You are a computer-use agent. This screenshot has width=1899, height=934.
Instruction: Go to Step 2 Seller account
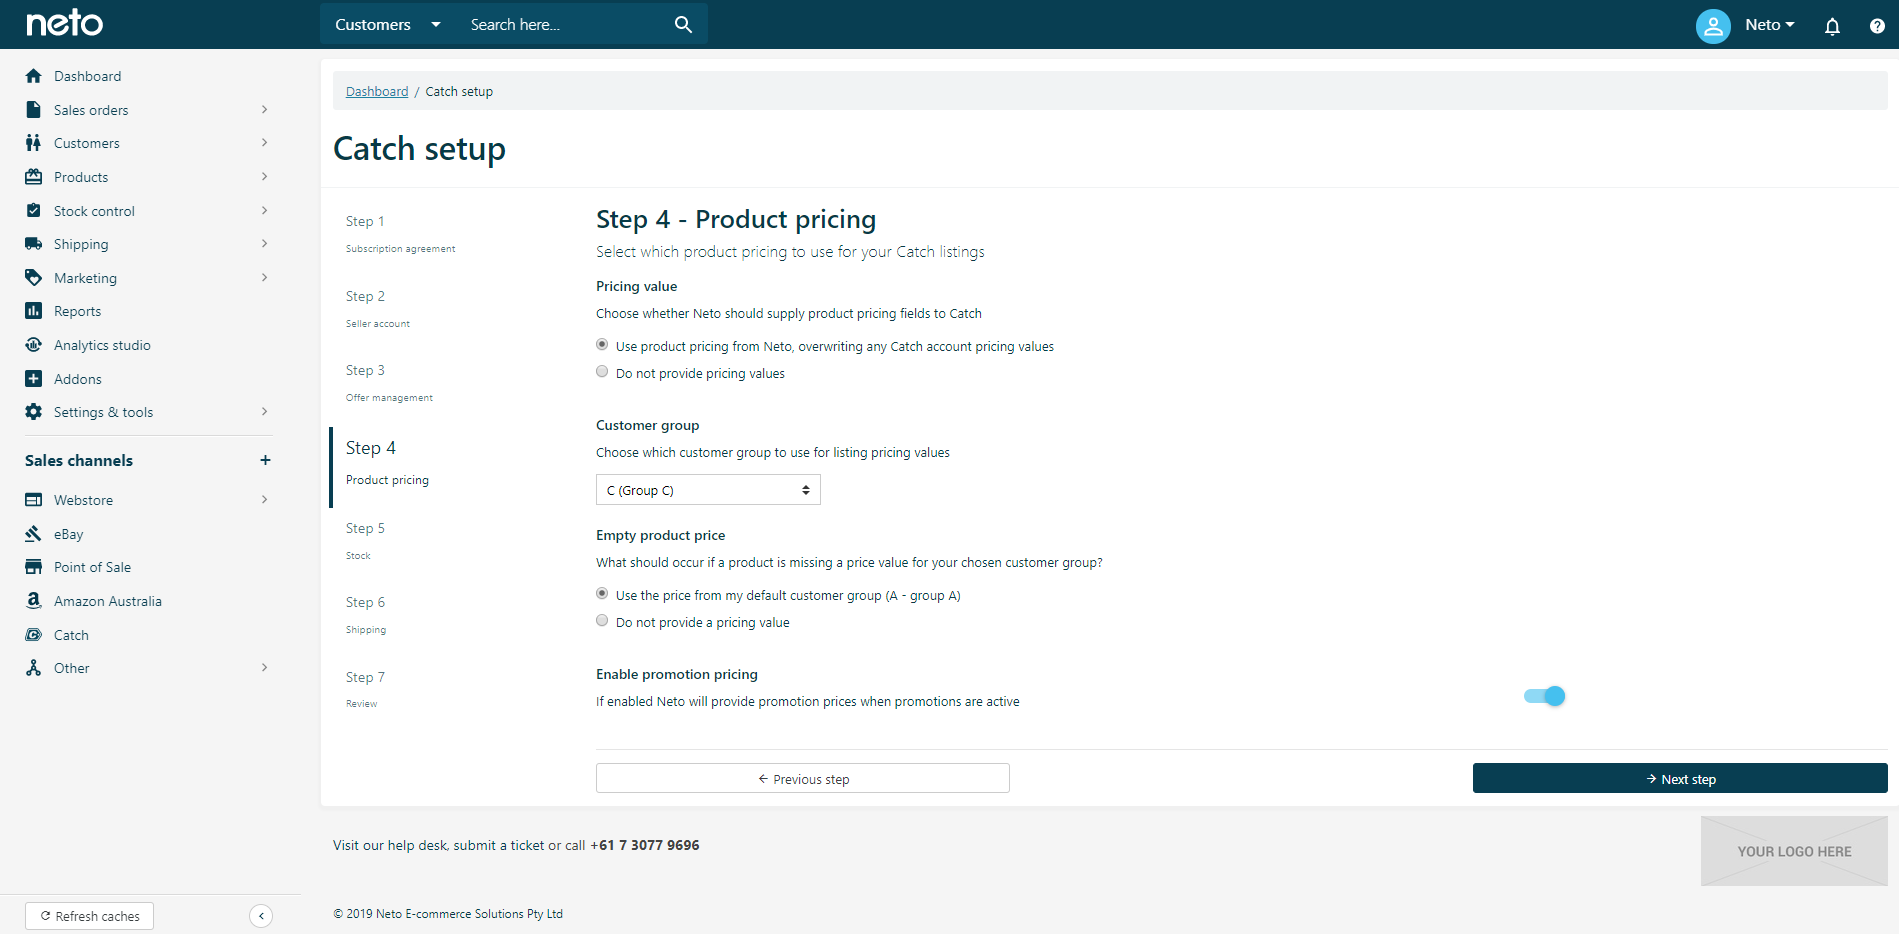[x=378, y=309]
